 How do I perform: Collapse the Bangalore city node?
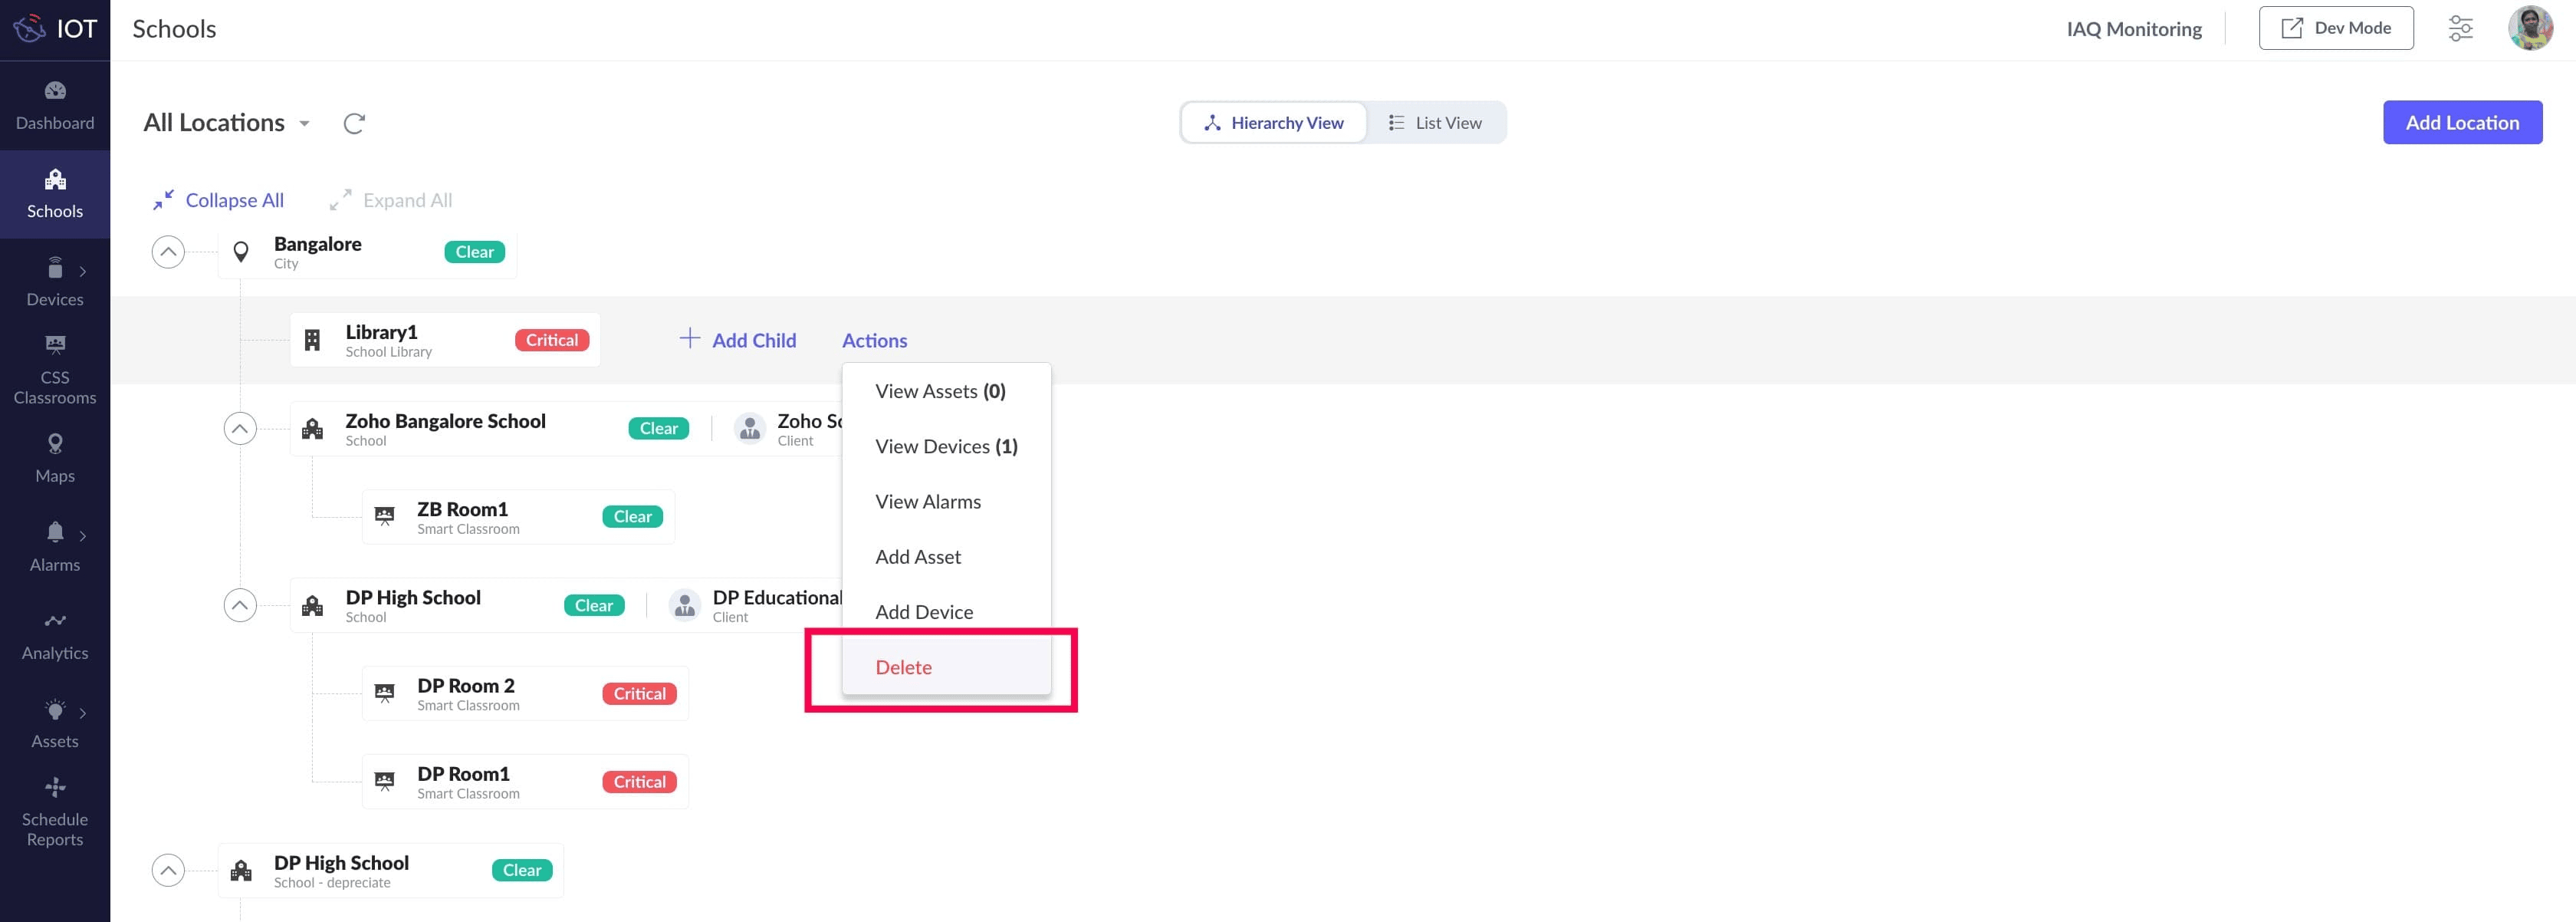coord(168,252)
